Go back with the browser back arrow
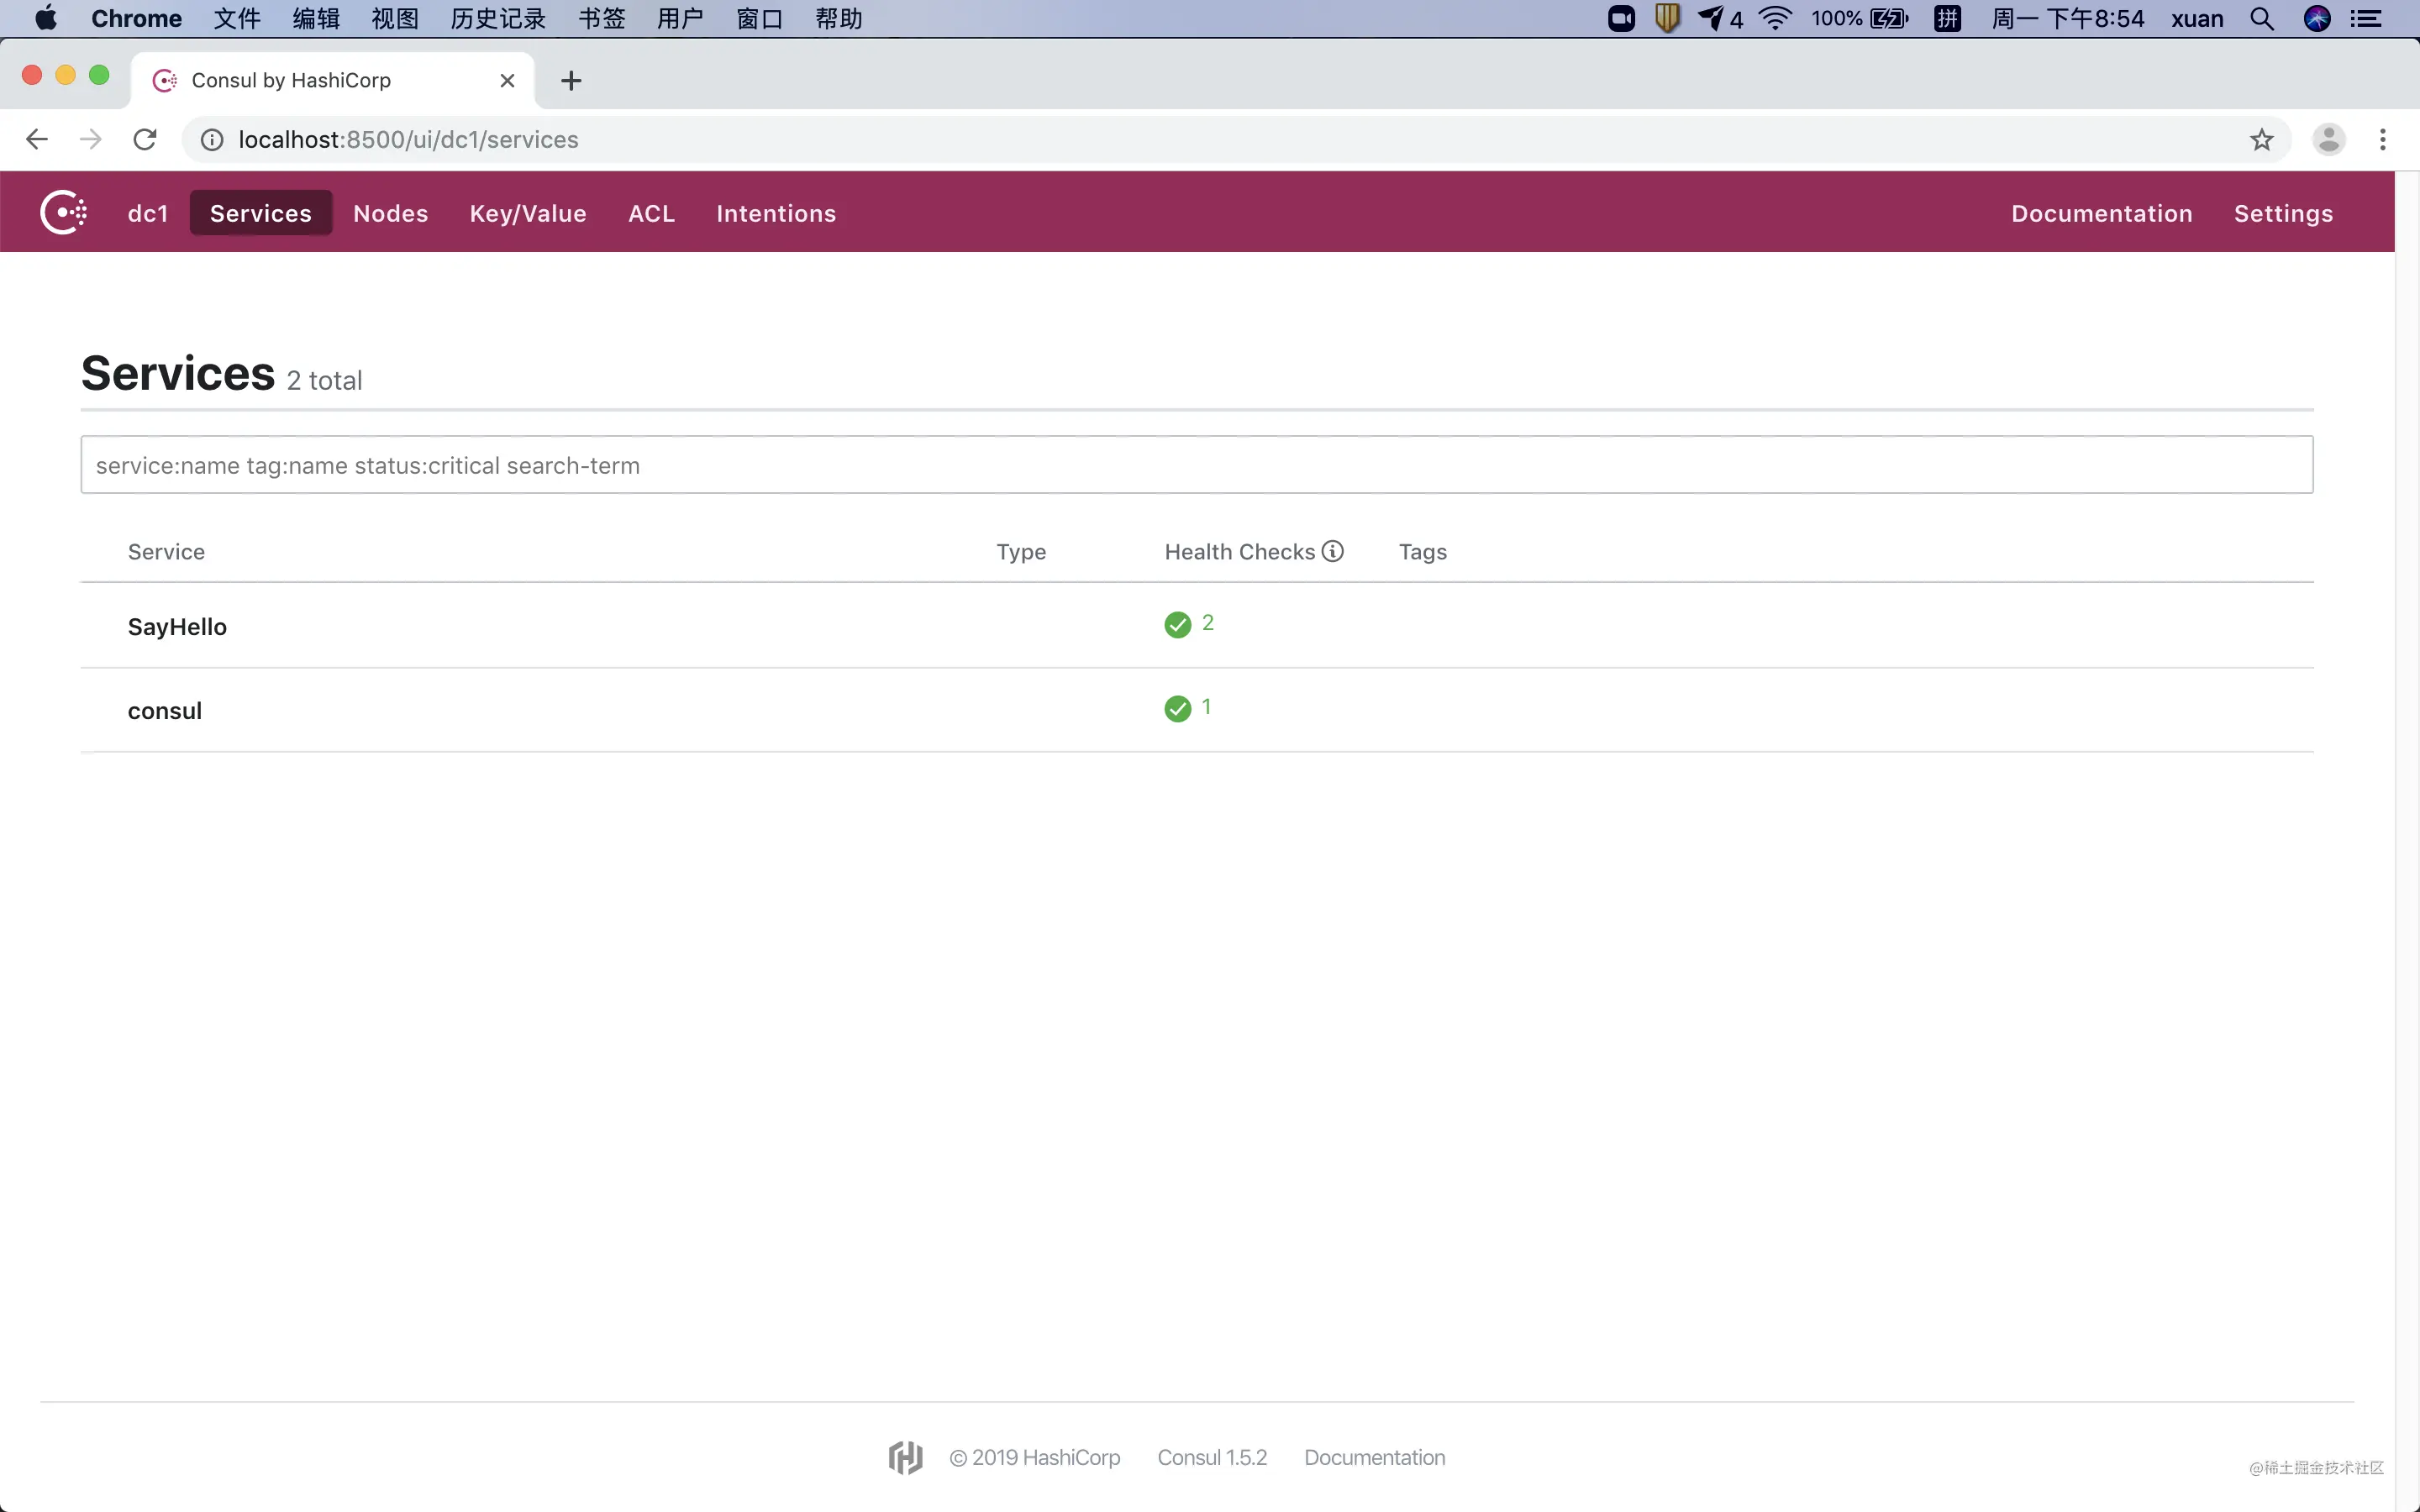 pyautogui.click(x=37, y=139)
